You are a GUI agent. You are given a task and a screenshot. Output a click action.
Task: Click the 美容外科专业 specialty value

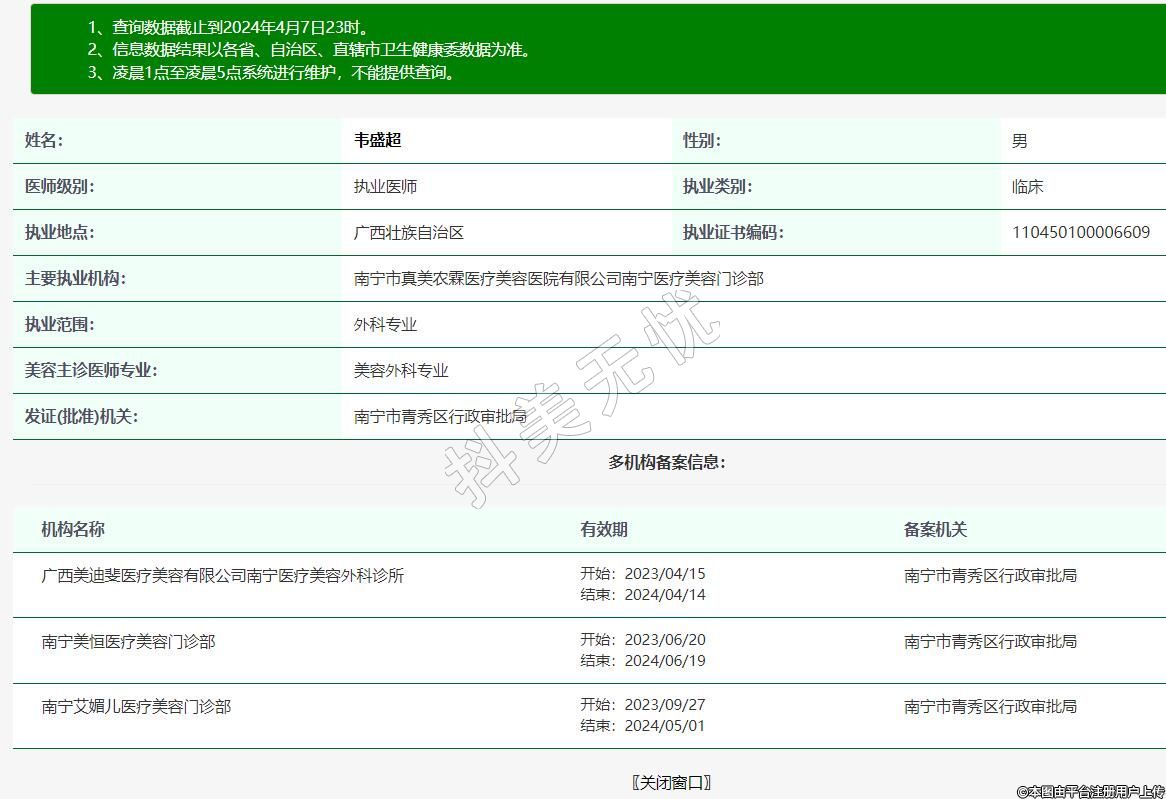click(x=401, y=371)
